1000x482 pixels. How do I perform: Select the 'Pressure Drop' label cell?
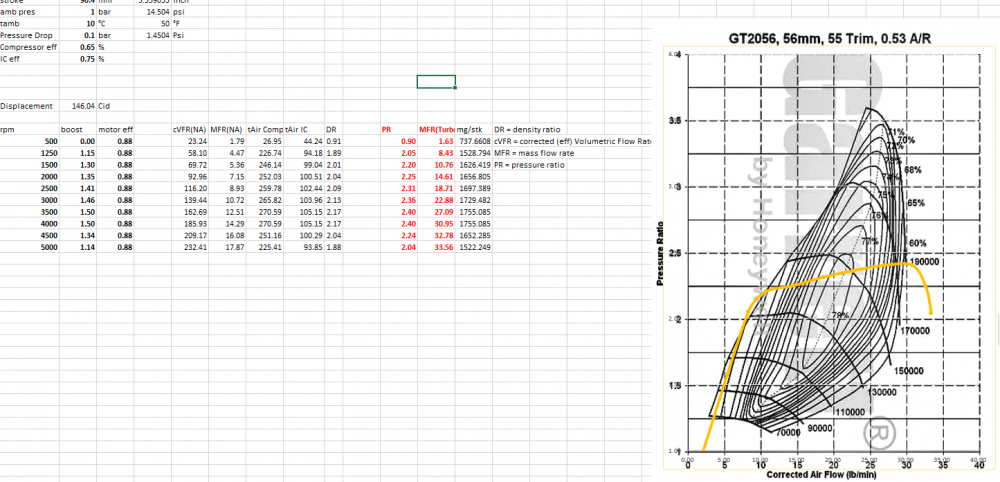tap(30, 36)
